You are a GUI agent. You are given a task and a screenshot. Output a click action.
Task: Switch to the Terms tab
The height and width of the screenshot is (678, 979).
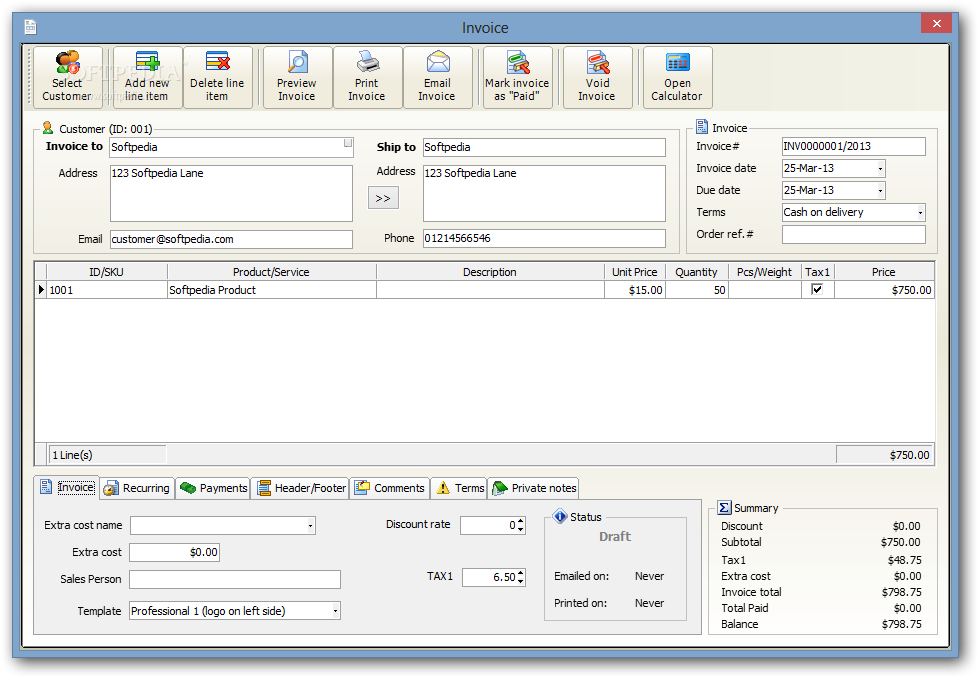click(460, 488)
